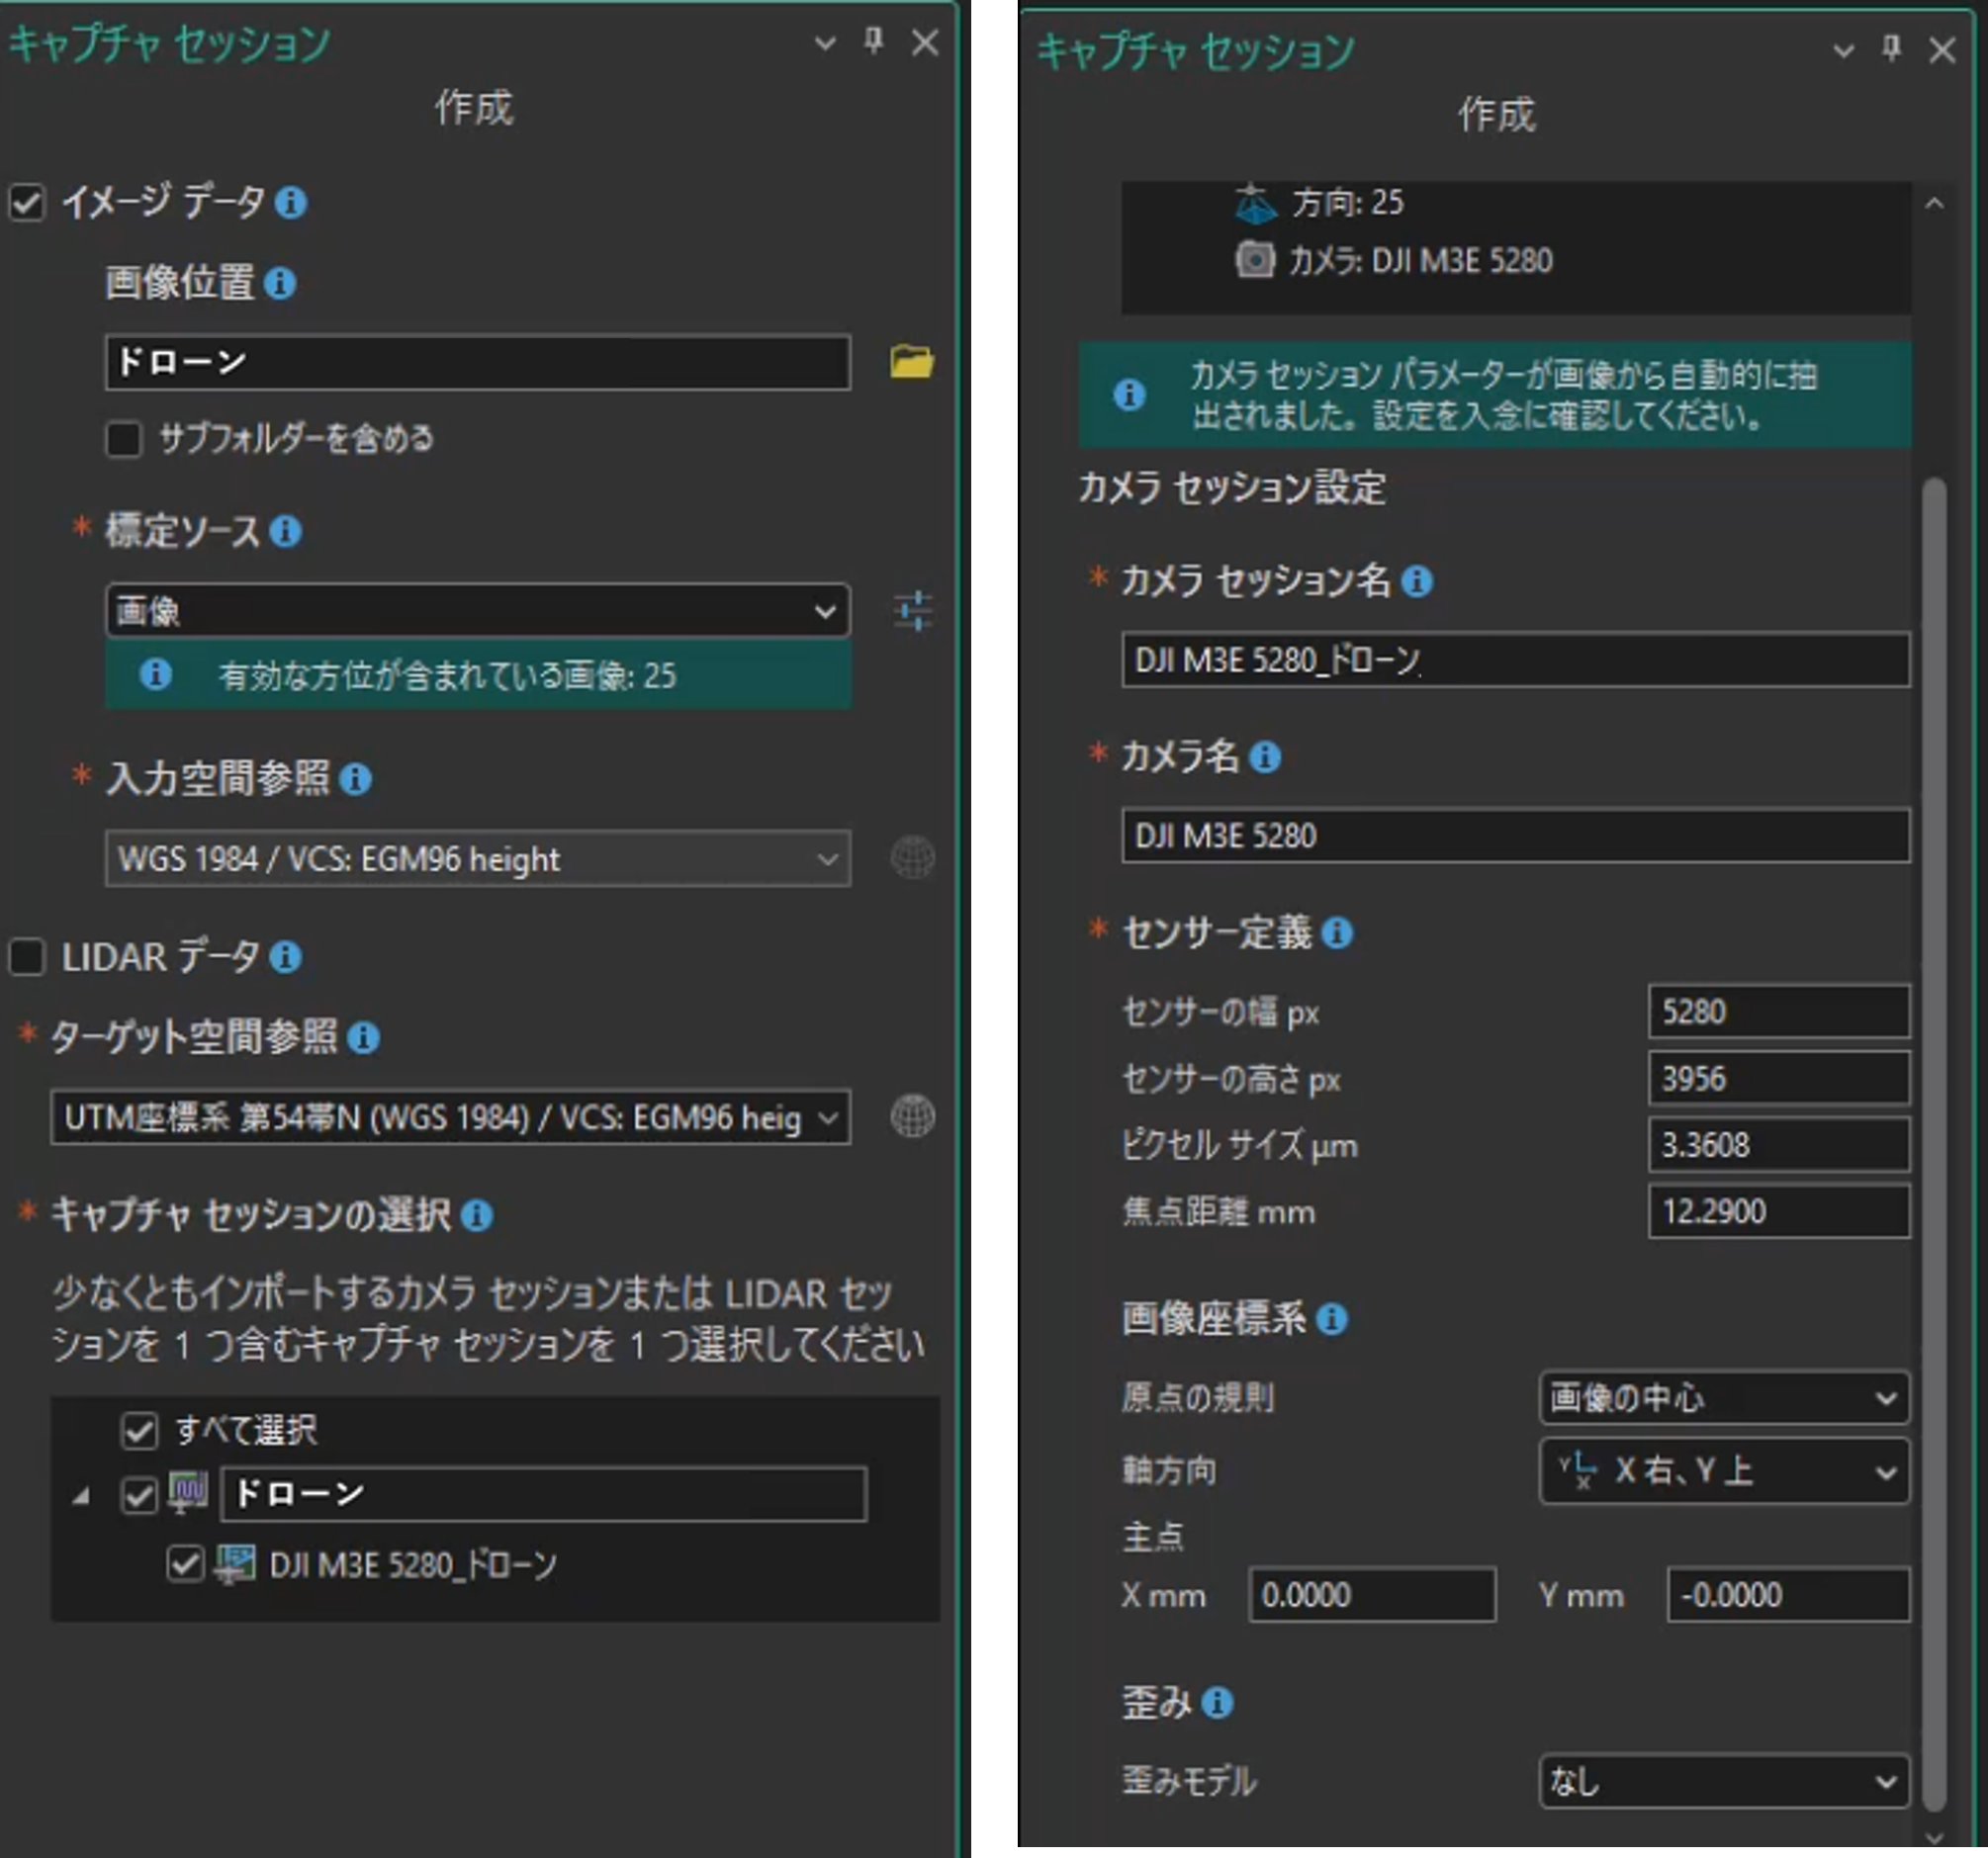1988x1858 pixels.
Task: Pin the left キャプチャ セッション panel
Action: (x=873, y=41)
